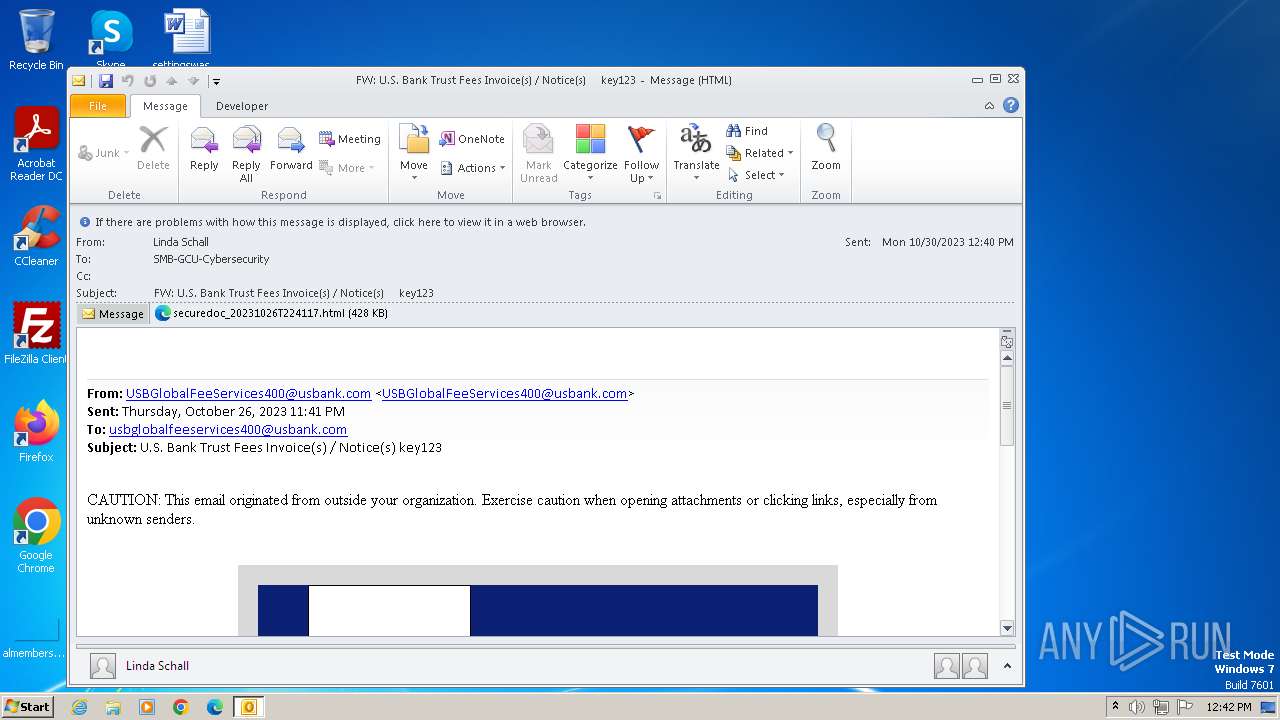Mark the message Unread
Screen dimensions: 1280x720
pos(538,153)
